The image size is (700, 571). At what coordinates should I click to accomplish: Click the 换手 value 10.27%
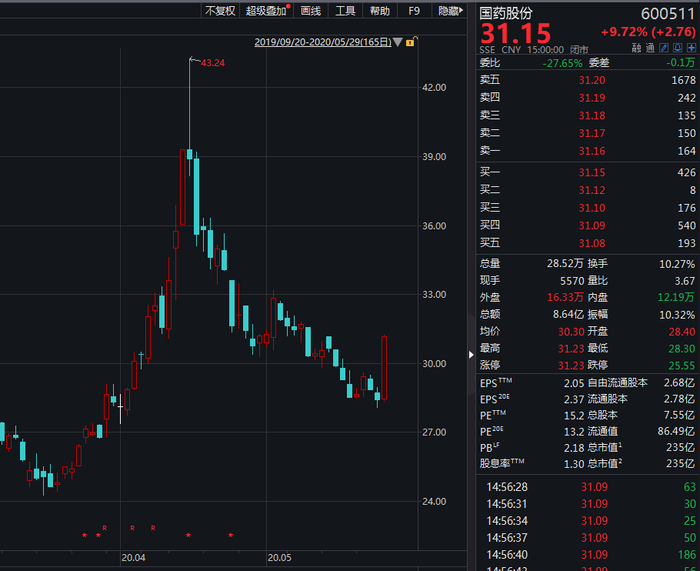(677, 264)
